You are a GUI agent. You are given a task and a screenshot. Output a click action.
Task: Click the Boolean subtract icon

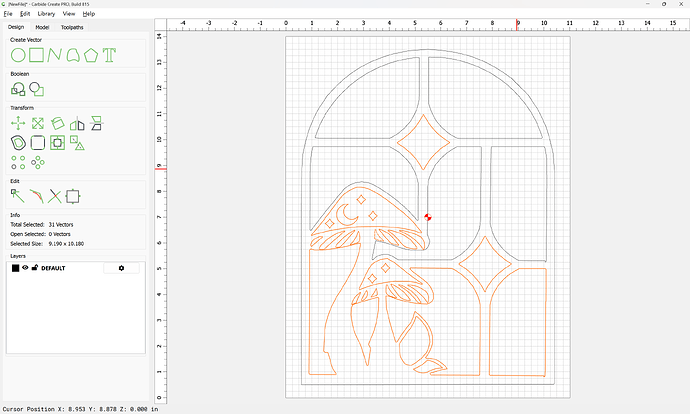37,89
